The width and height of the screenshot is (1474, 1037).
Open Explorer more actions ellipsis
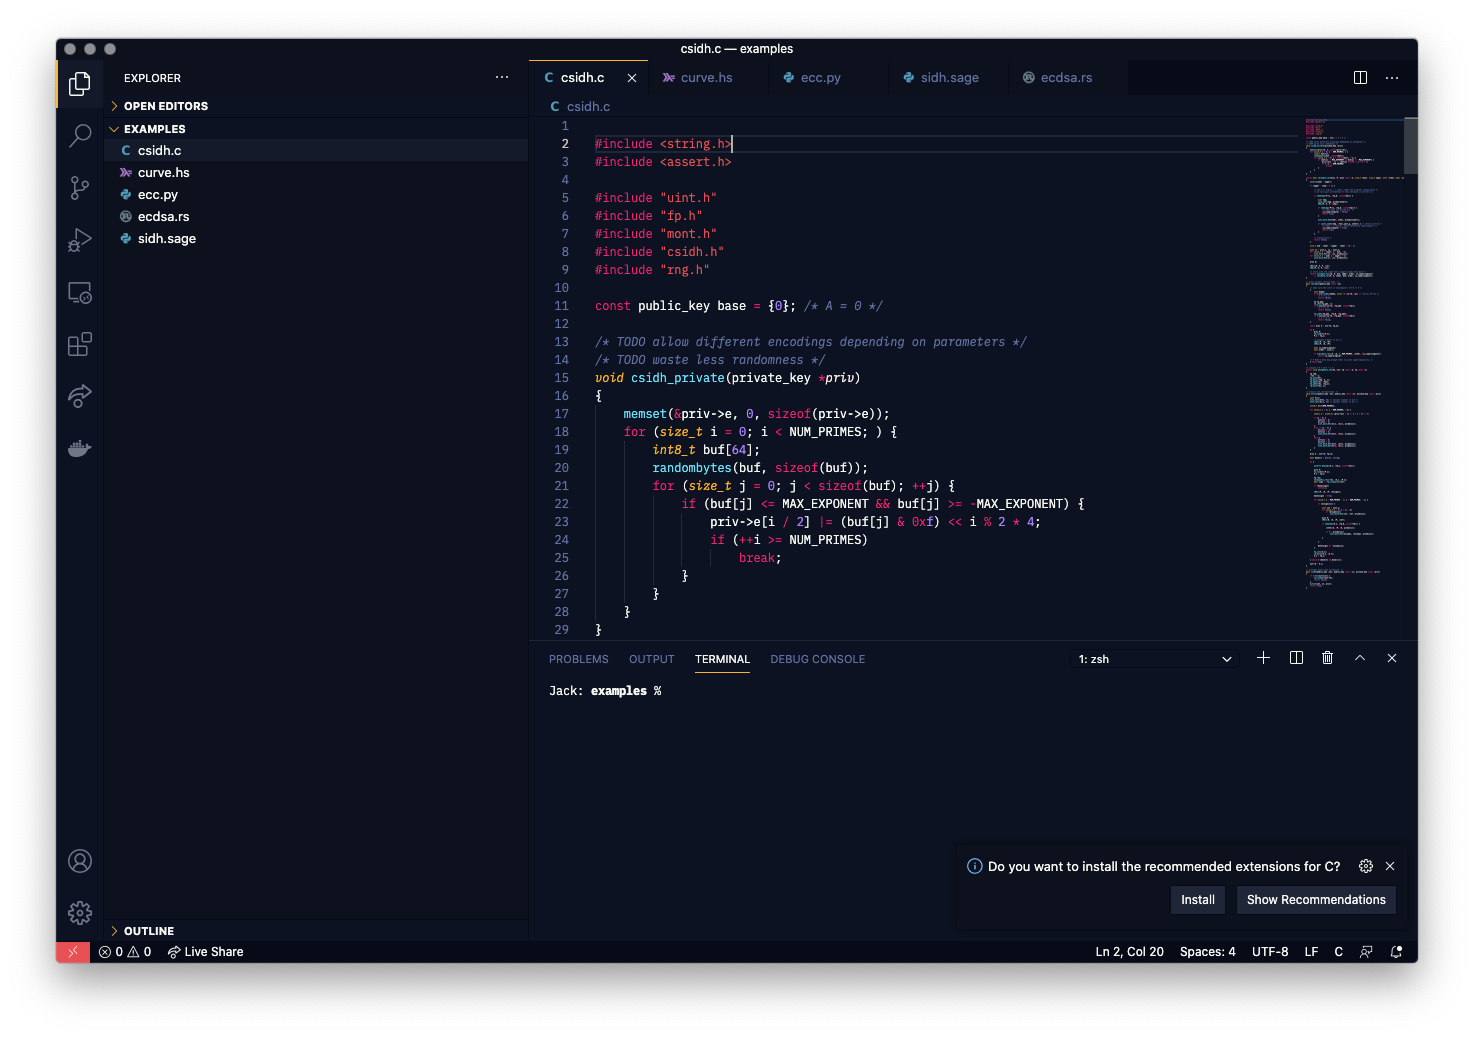(x=502, y=78)
